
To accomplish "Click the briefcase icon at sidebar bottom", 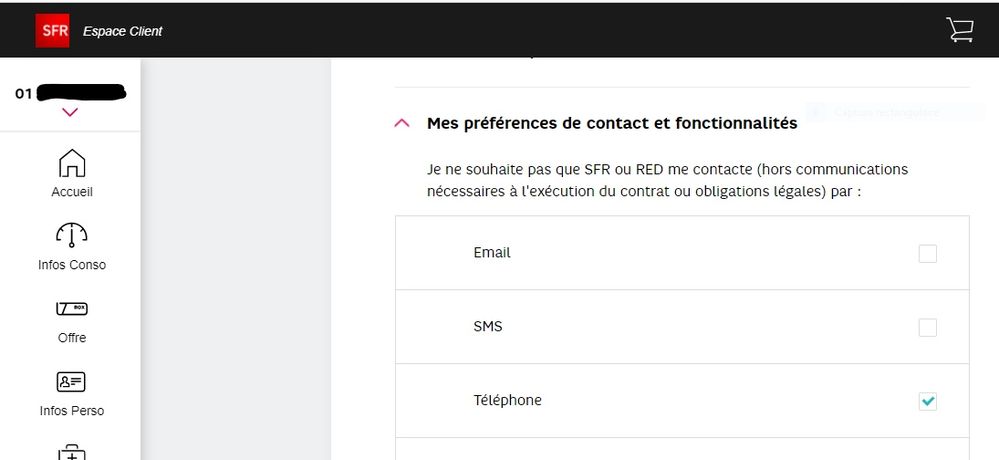I will 71,453.
